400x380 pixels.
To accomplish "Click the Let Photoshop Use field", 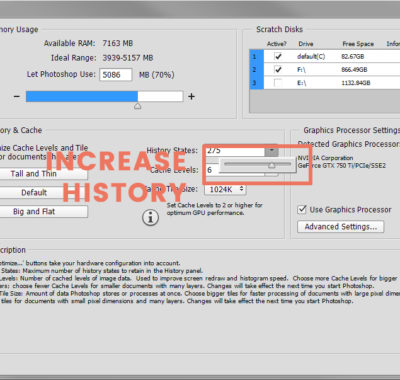I will (x=116, y=75).
